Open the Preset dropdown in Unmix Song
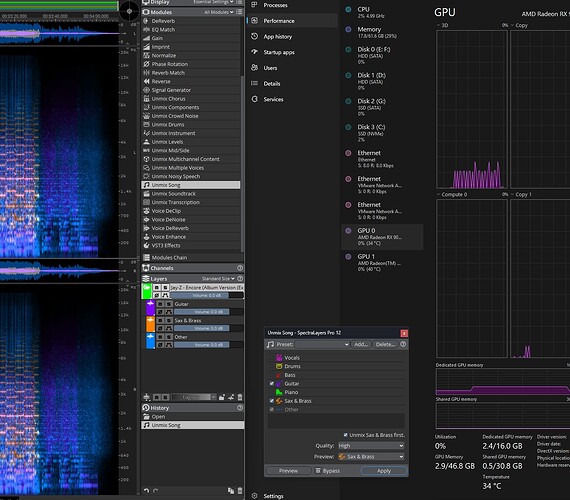 (x=322, y=344)
